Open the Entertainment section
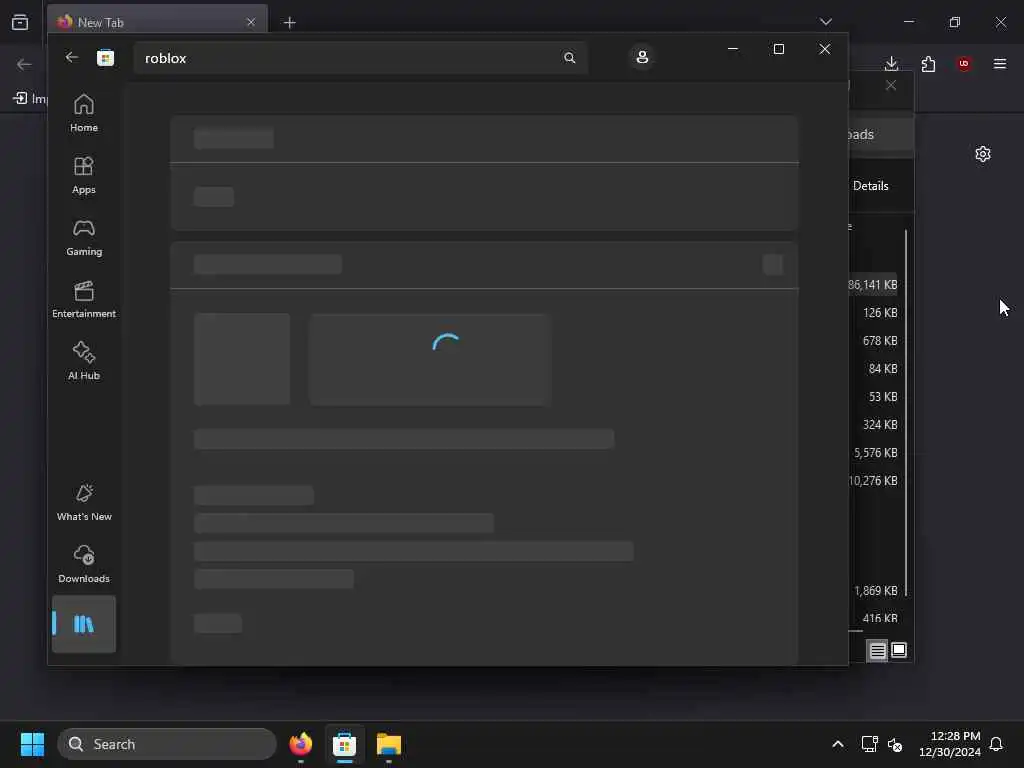 84,299
